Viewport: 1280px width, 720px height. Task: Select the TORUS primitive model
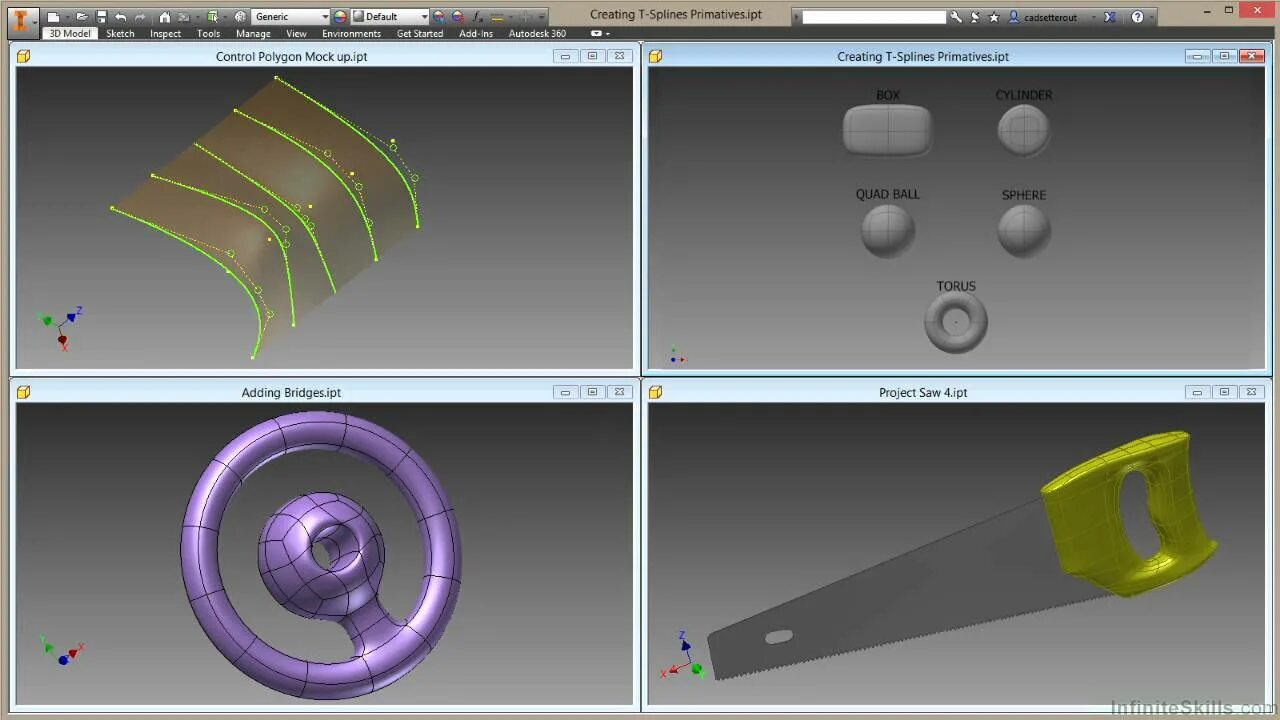pyautogui.click(x=956, y=322)
